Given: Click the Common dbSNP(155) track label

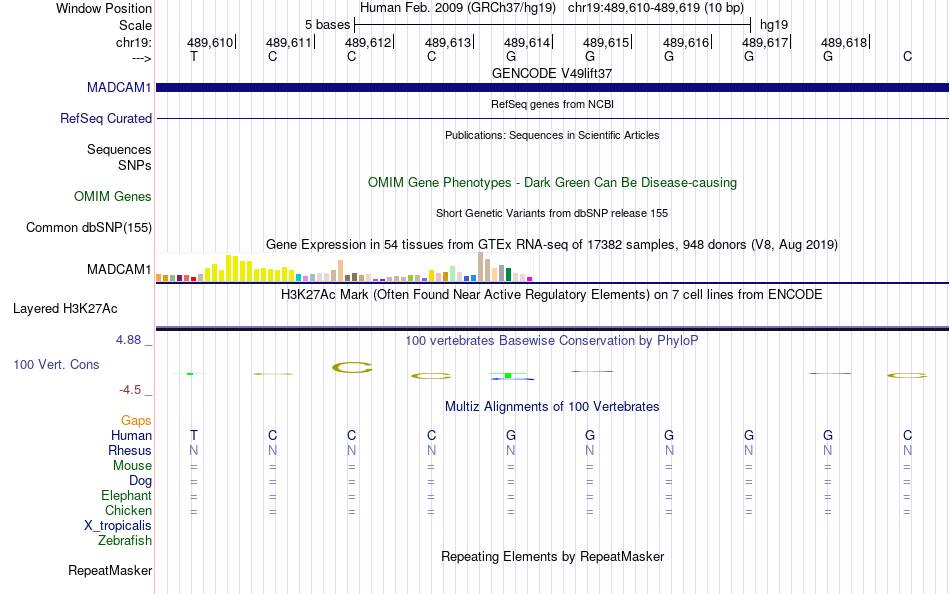Looking at the screenshot, I should pos(89,227).
